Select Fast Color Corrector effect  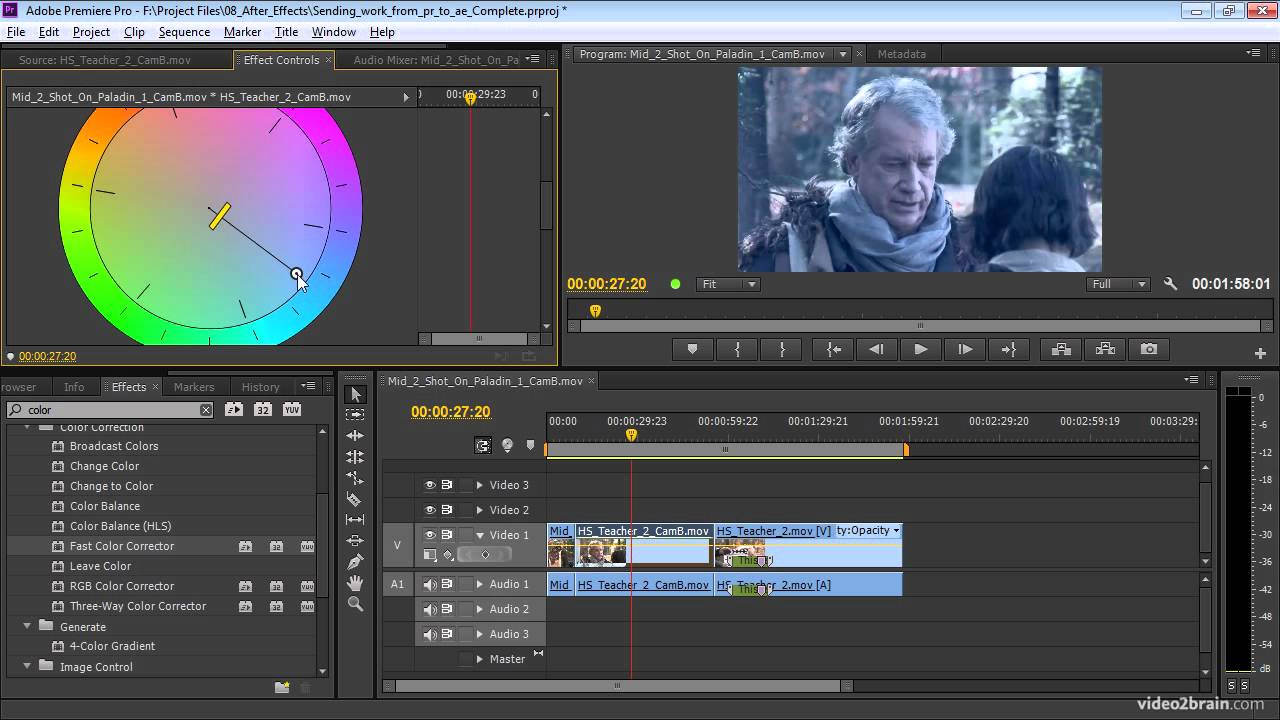(x=122, y=546)
